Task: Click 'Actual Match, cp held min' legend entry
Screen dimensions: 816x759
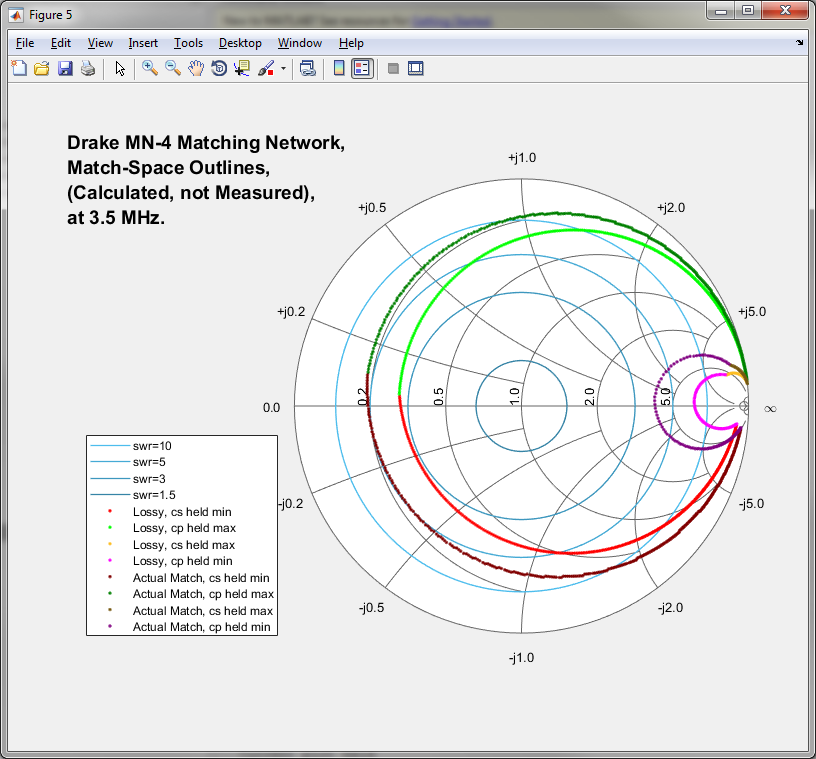Action: coord(201,627)
